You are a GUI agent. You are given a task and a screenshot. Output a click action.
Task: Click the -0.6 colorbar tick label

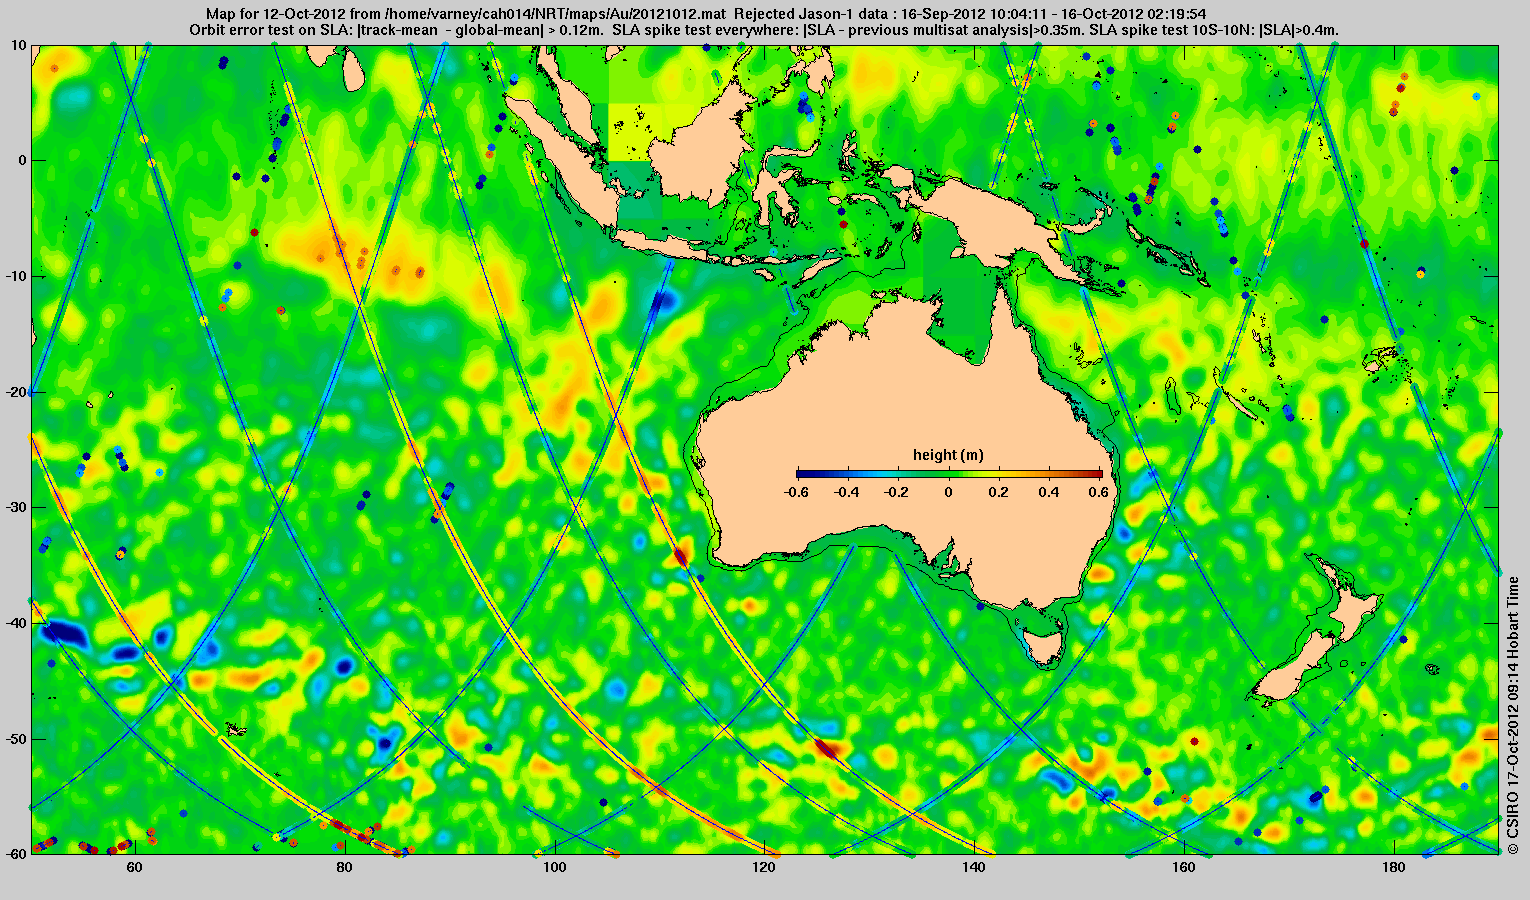coord(796,492)
